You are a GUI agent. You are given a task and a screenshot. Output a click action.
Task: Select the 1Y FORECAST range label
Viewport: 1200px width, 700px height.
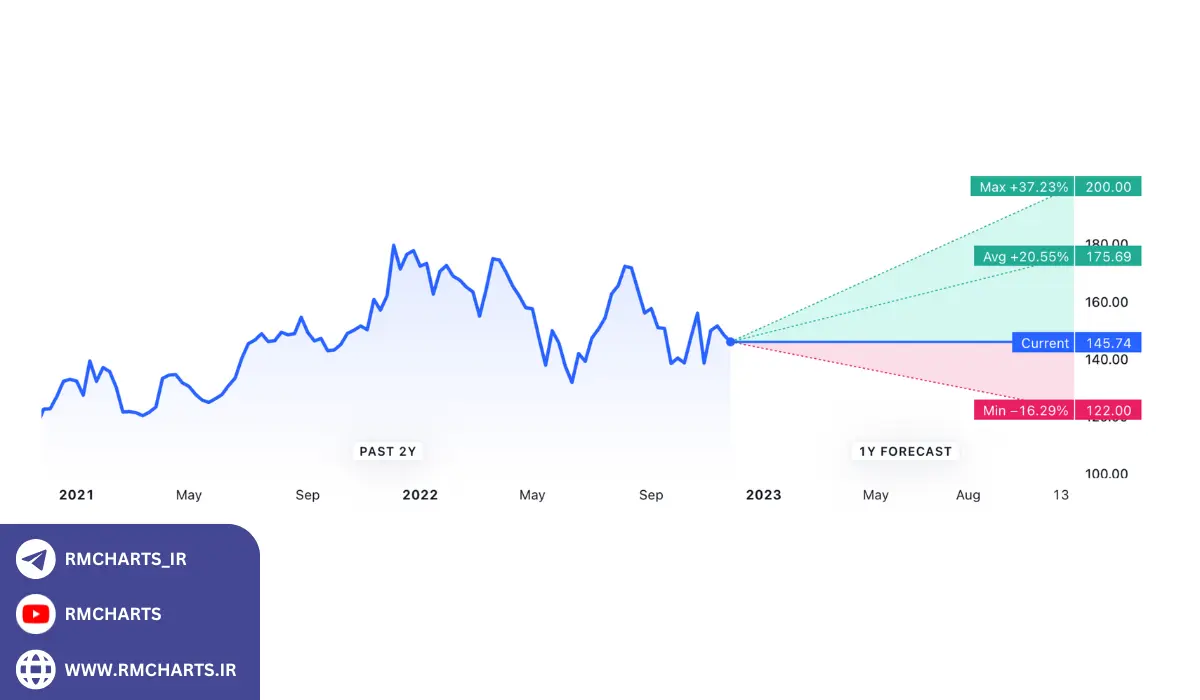click(x=905, y=452)
